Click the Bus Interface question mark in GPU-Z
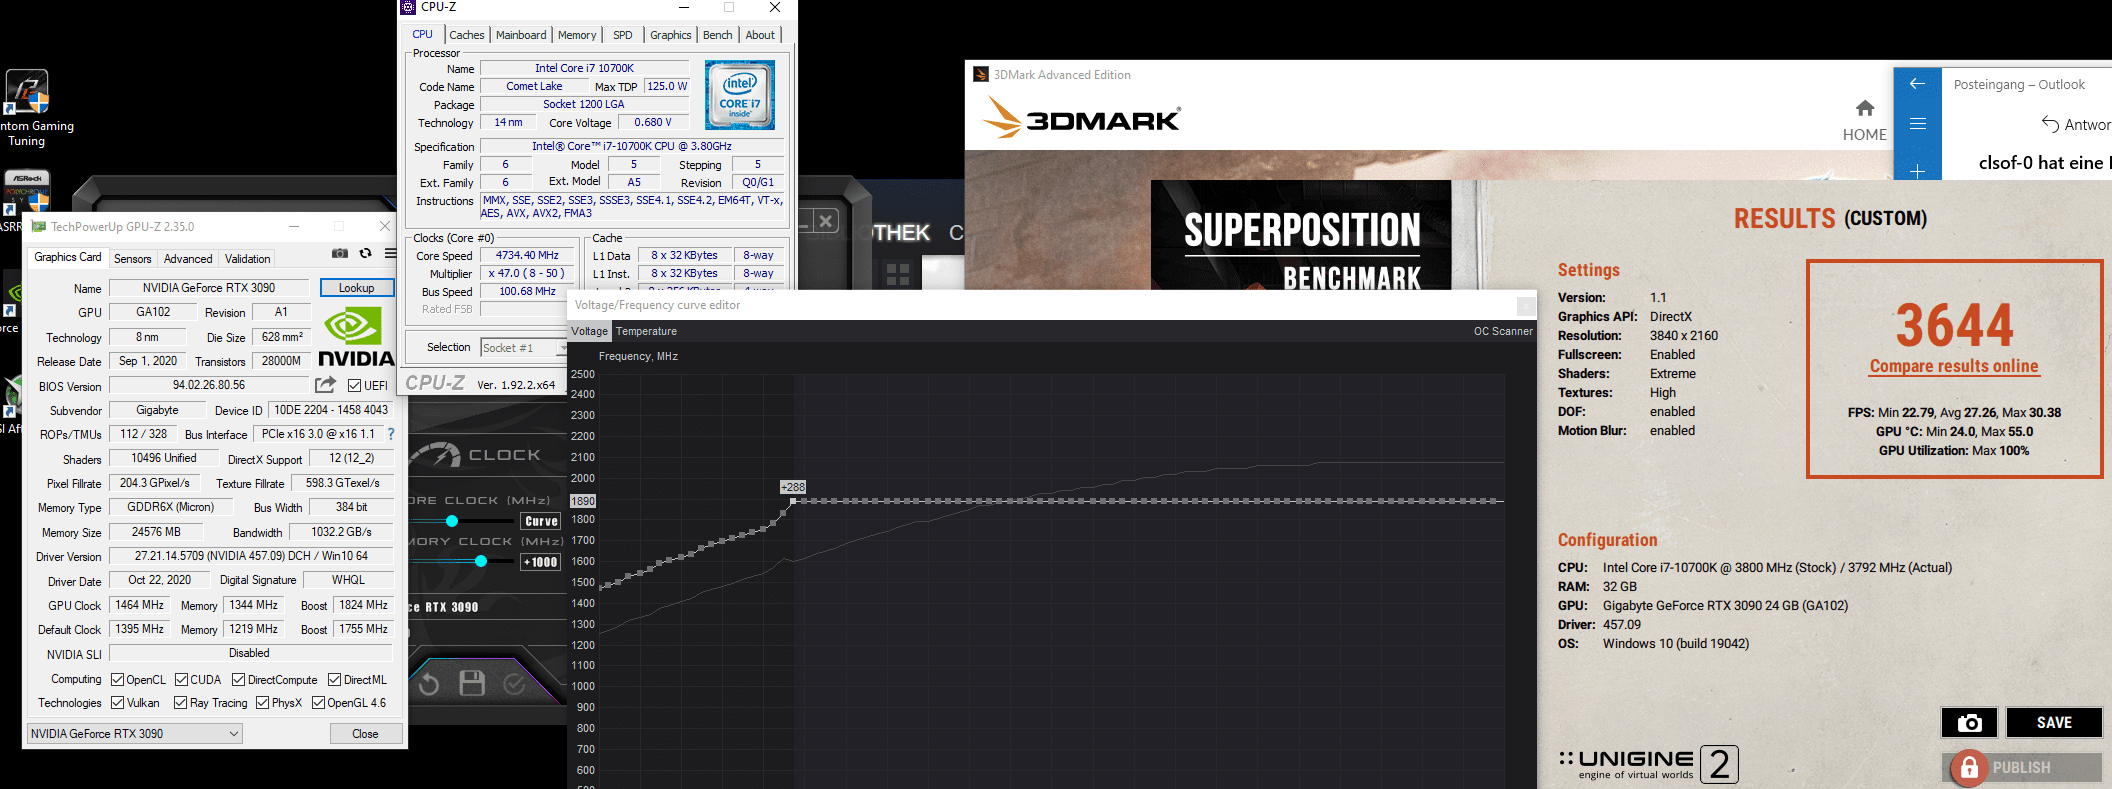Viewport: 2112px width, 789px height. click(391, 434)
